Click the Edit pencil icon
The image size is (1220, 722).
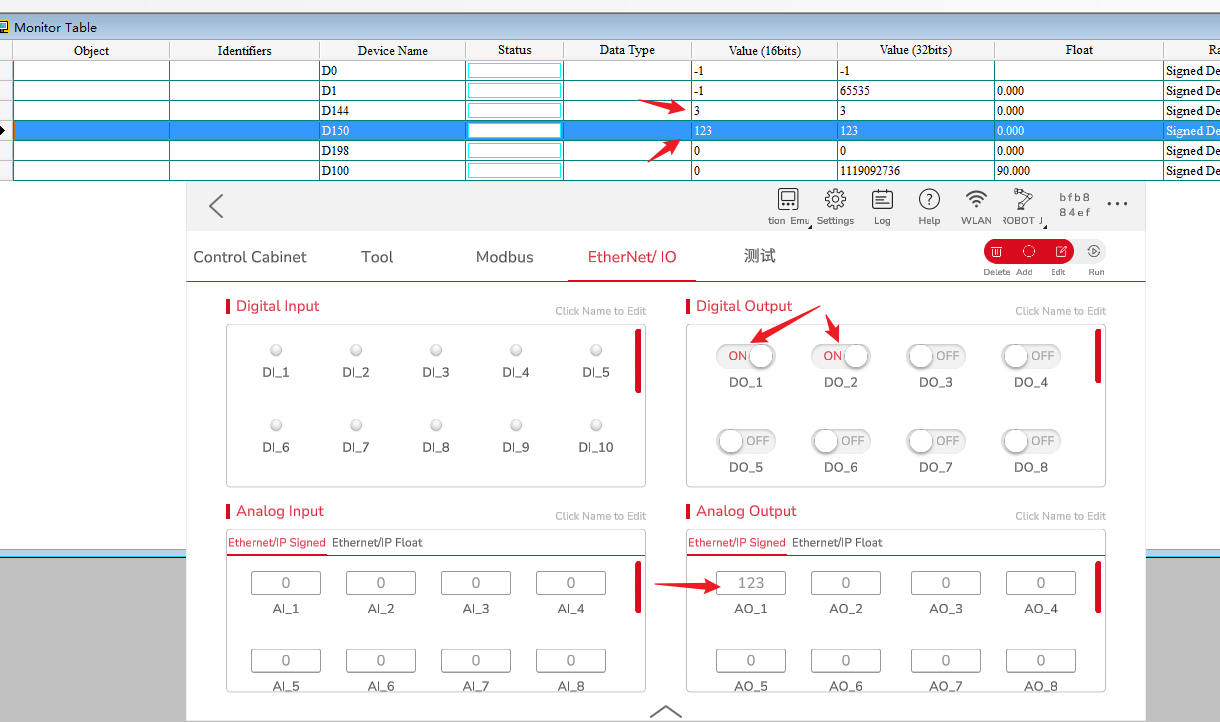tap(1061, 252)
